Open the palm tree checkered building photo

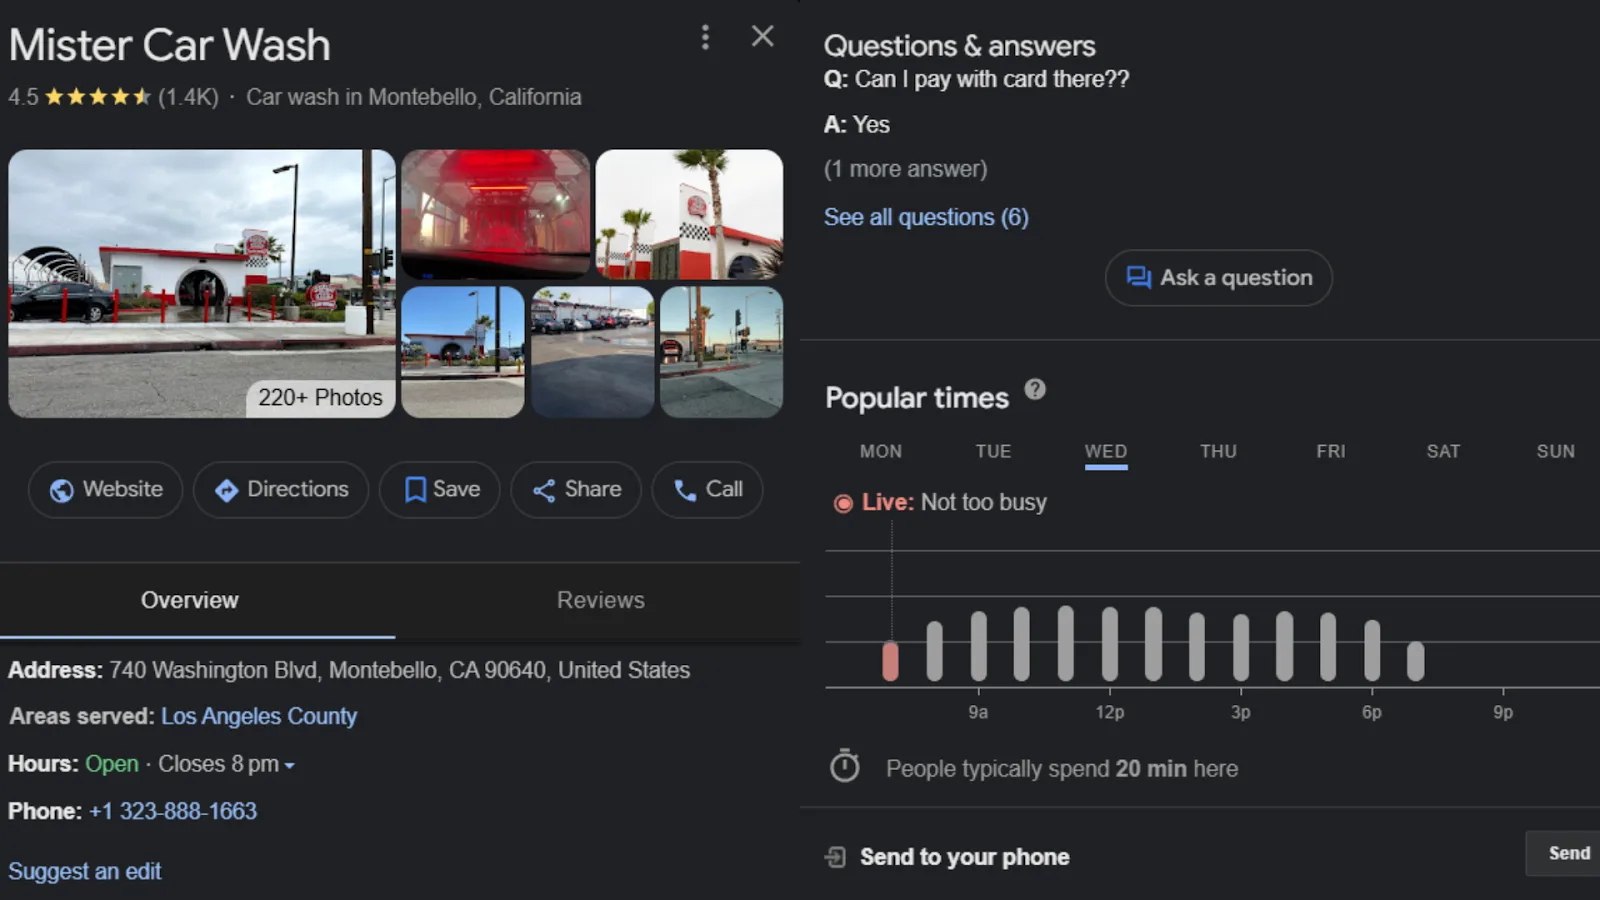click(690, 214)
